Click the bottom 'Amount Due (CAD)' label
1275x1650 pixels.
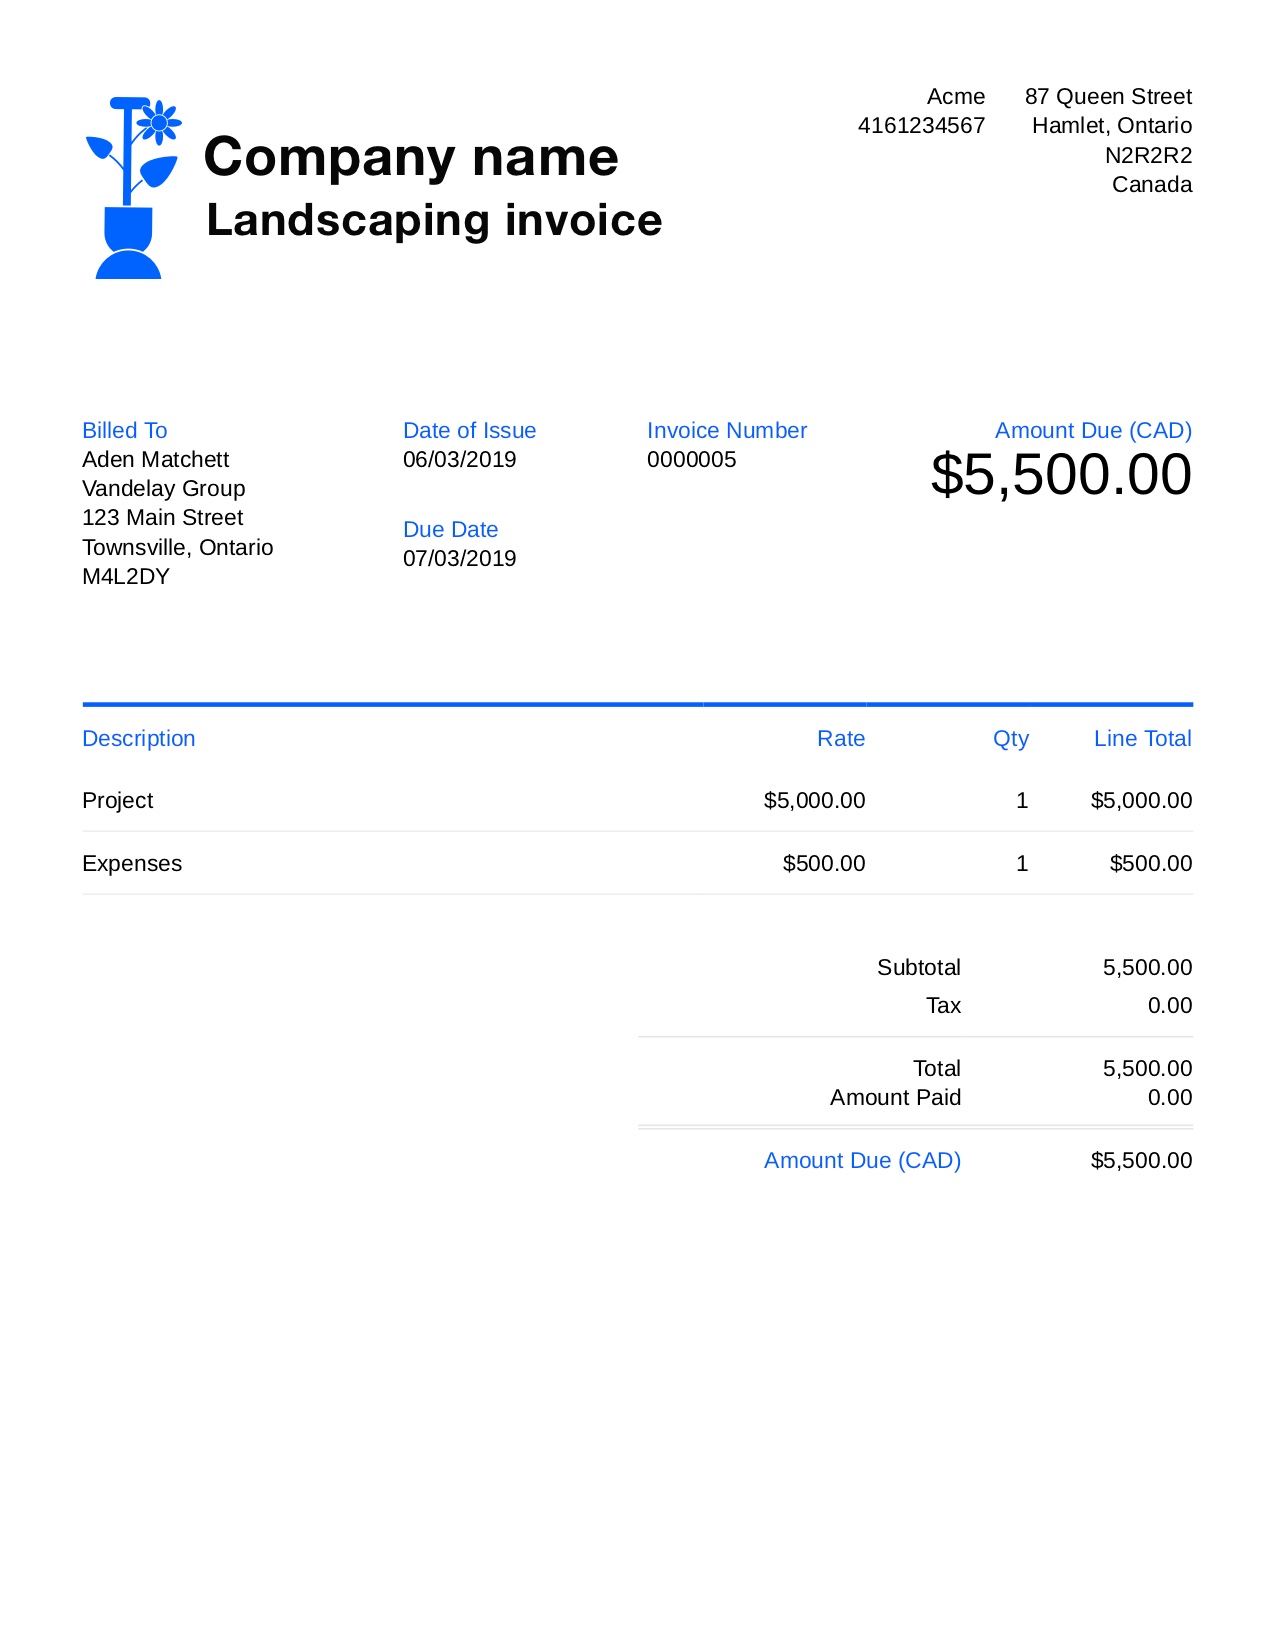tap(863, 1160)
